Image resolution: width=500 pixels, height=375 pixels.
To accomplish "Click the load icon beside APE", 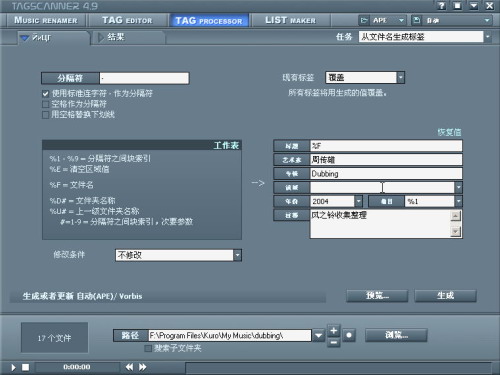I will click(364, 20).
